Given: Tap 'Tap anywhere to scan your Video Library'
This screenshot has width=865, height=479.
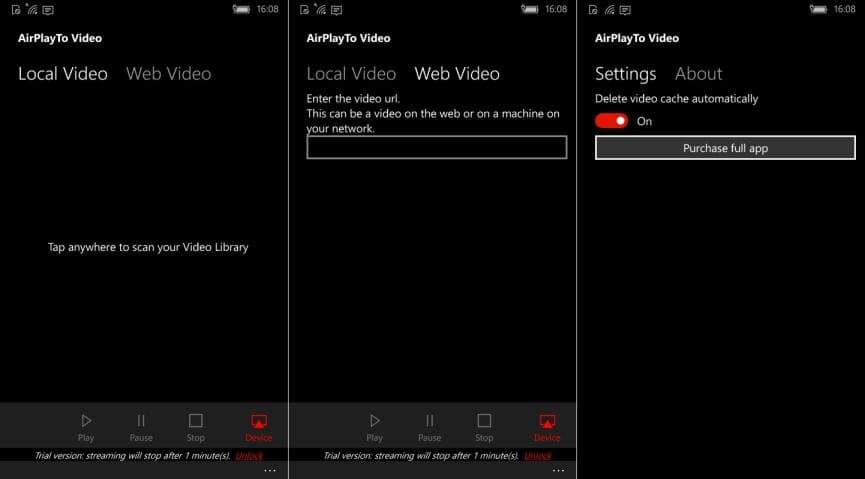Looking at the screenshot, I should pos(148,247).
